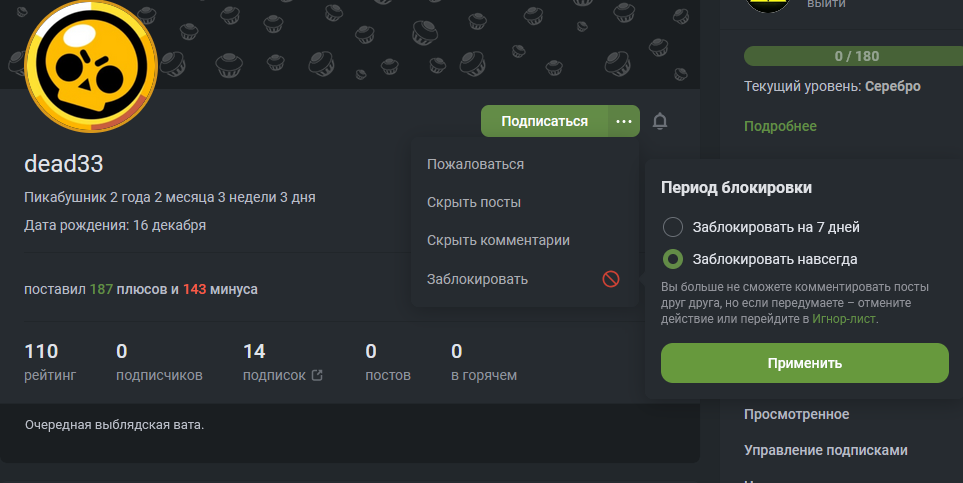This screenshot has width=963, height=483.
Task: Click the Подписаться button
Action: tap(544, 121)
